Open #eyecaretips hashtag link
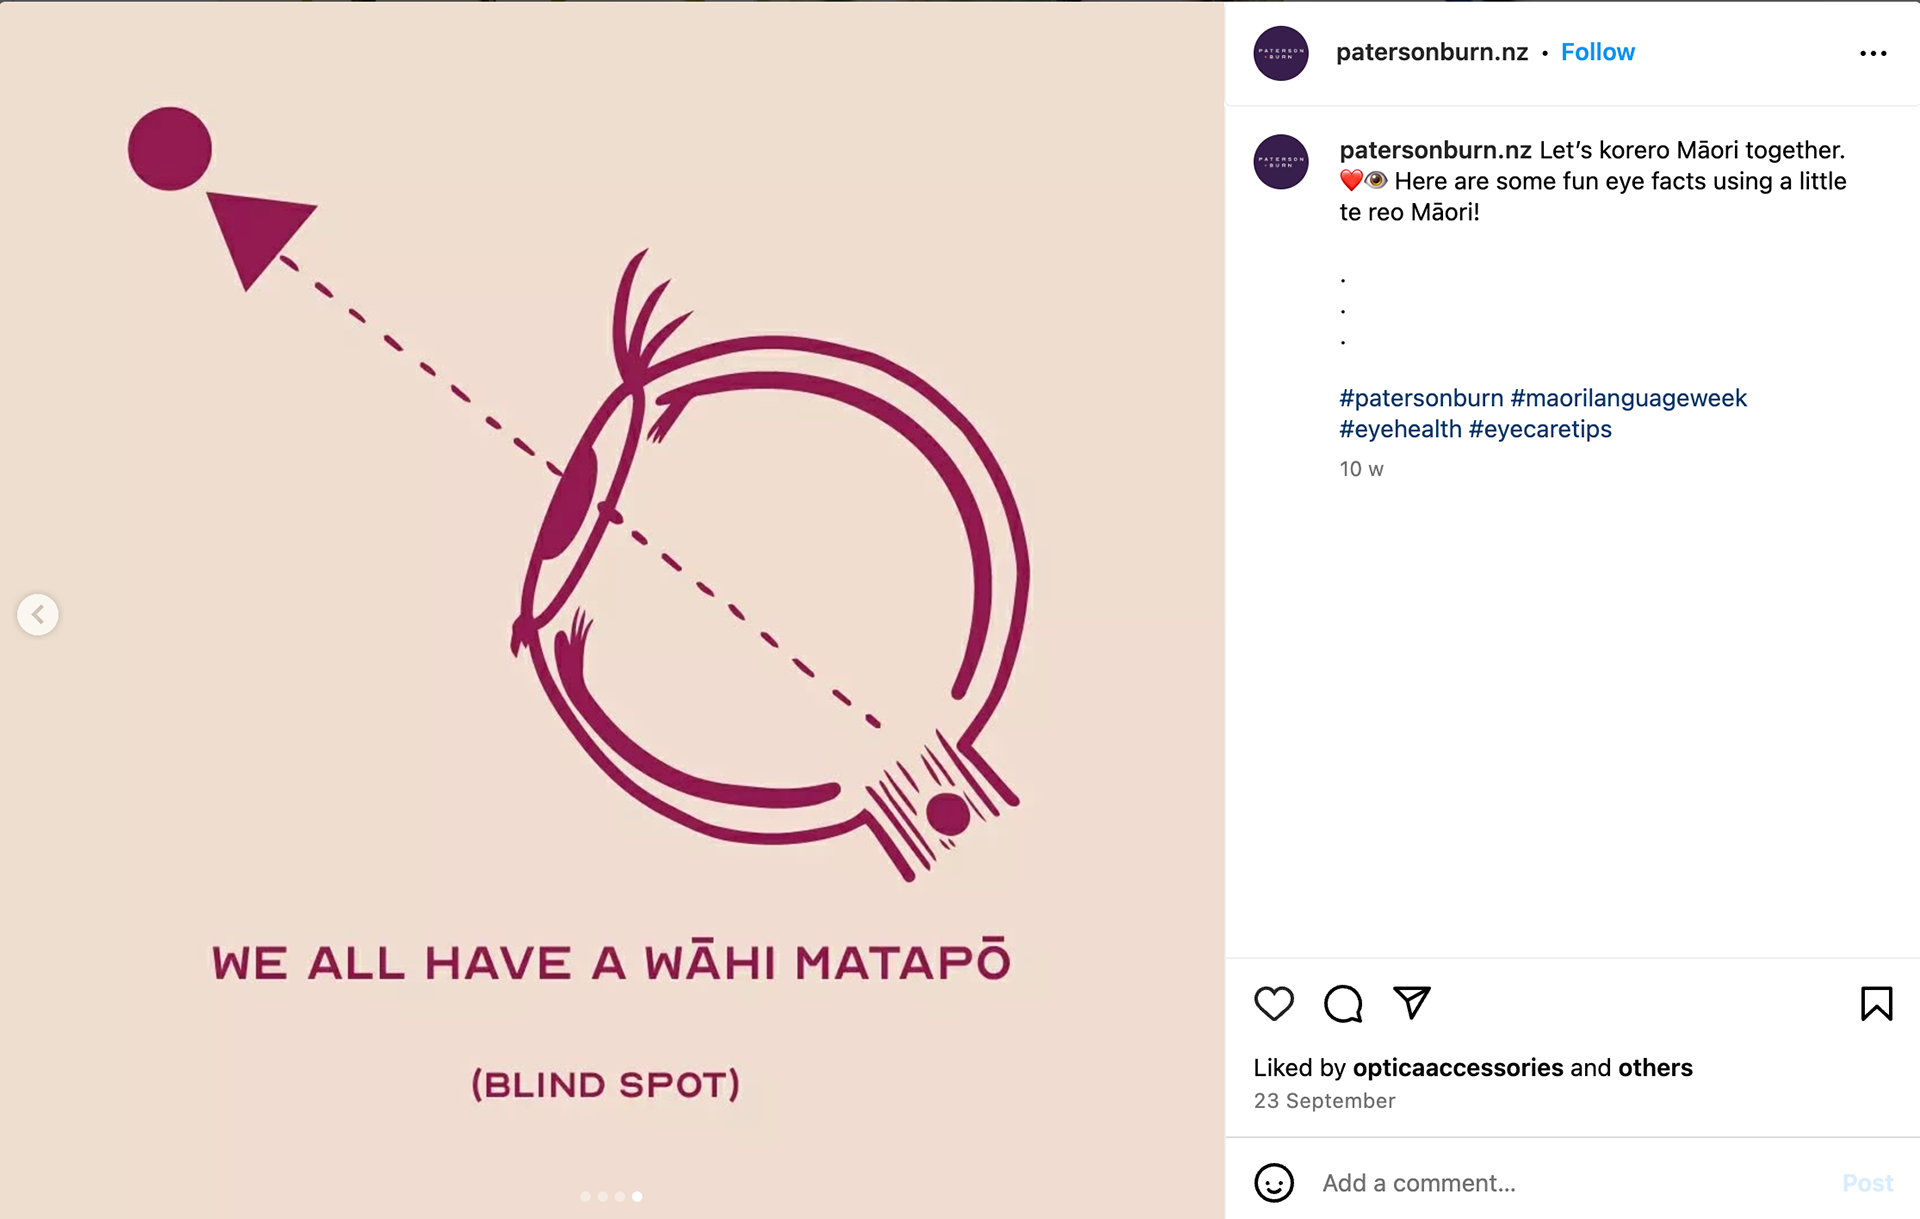Screen dimensions: 1920x1219 [1540, 429]
